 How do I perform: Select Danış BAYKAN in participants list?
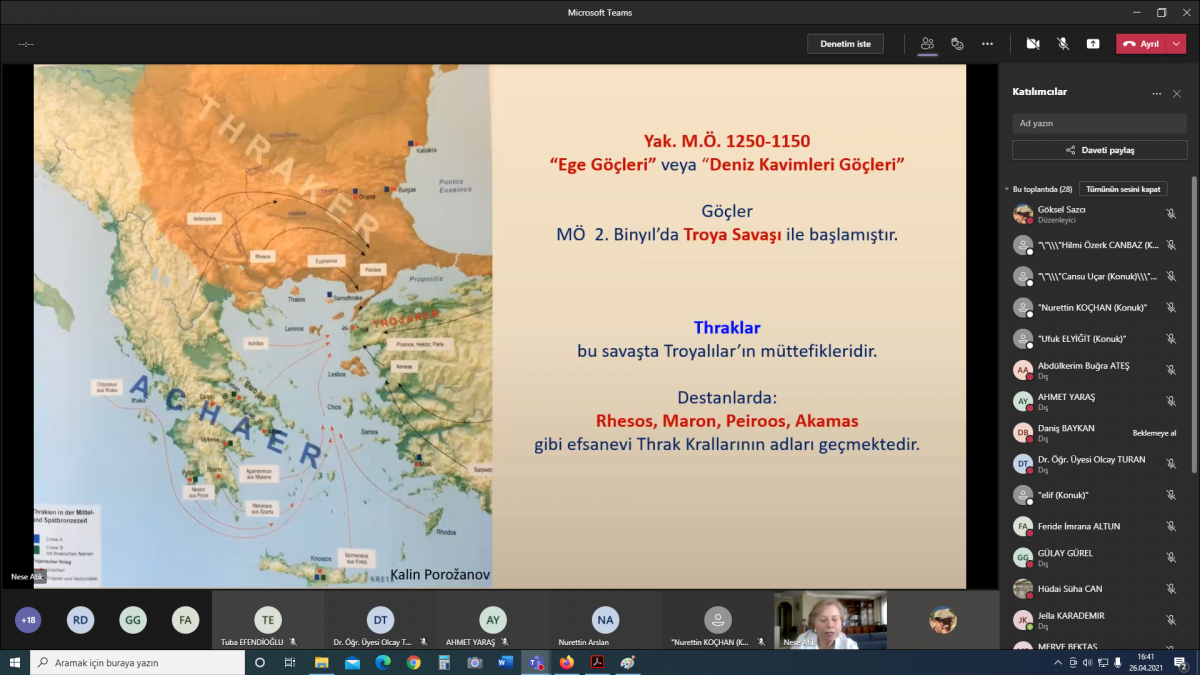click(1066, 432)
